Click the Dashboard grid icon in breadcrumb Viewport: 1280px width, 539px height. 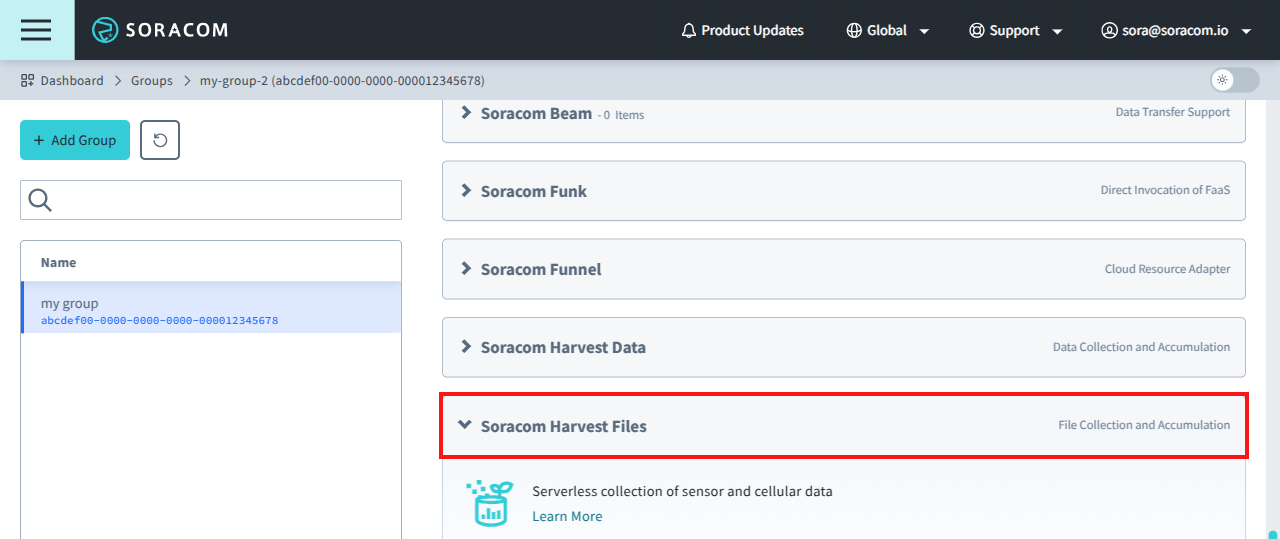pos(27,80)
